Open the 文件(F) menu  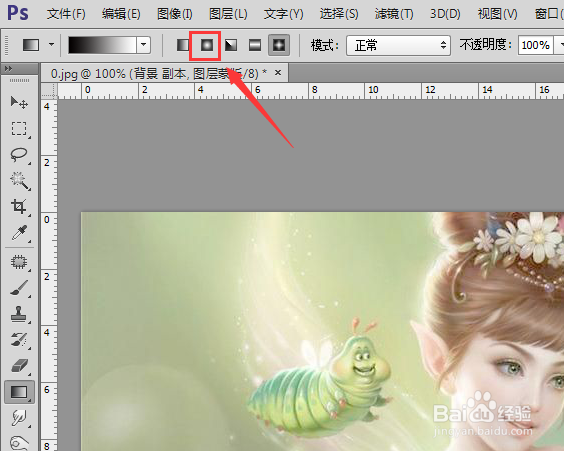pos(66,14)
